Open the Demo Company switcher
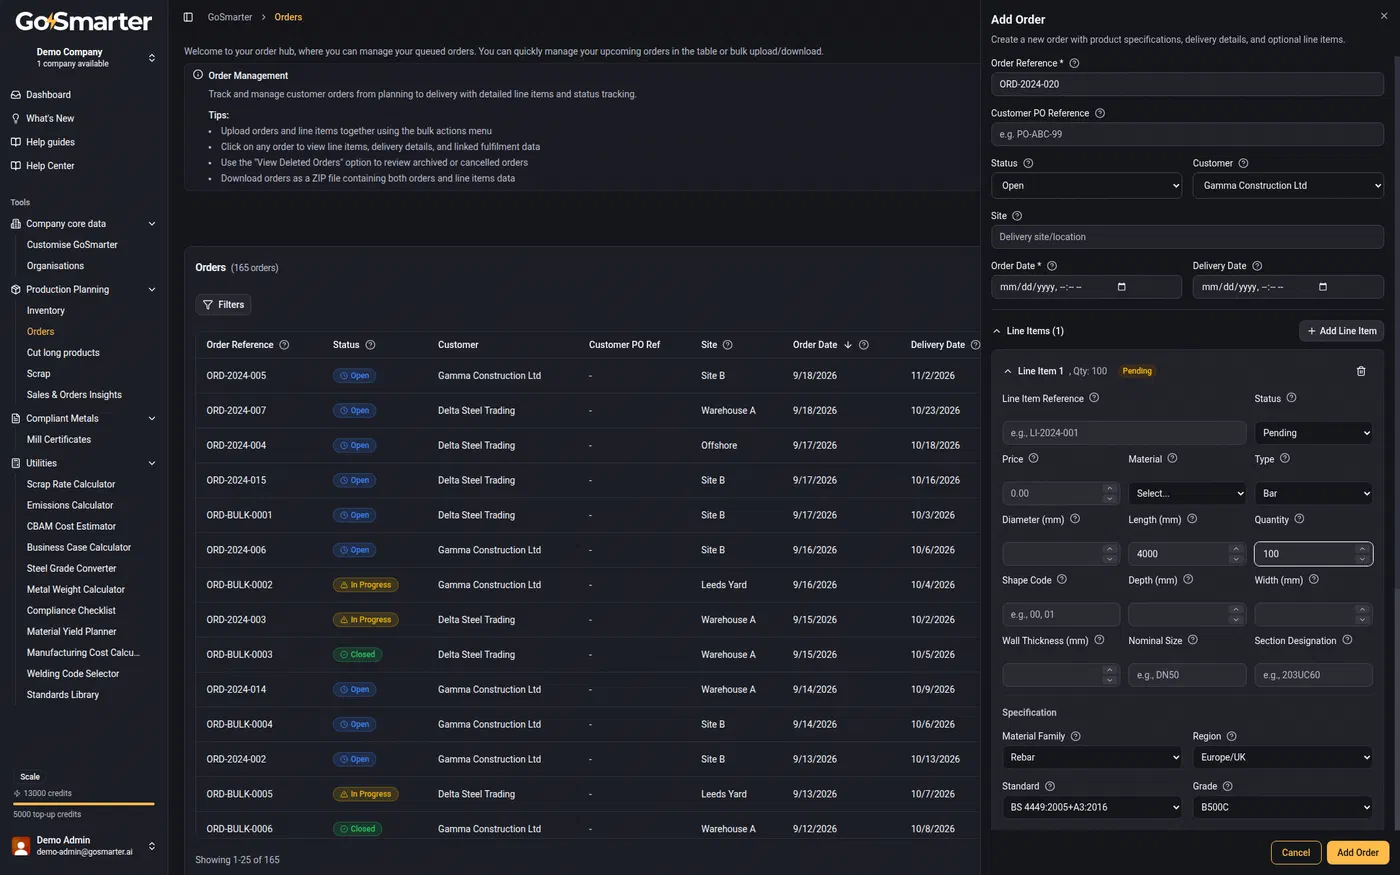The image size is (1400, 875). tap(84, 57)
